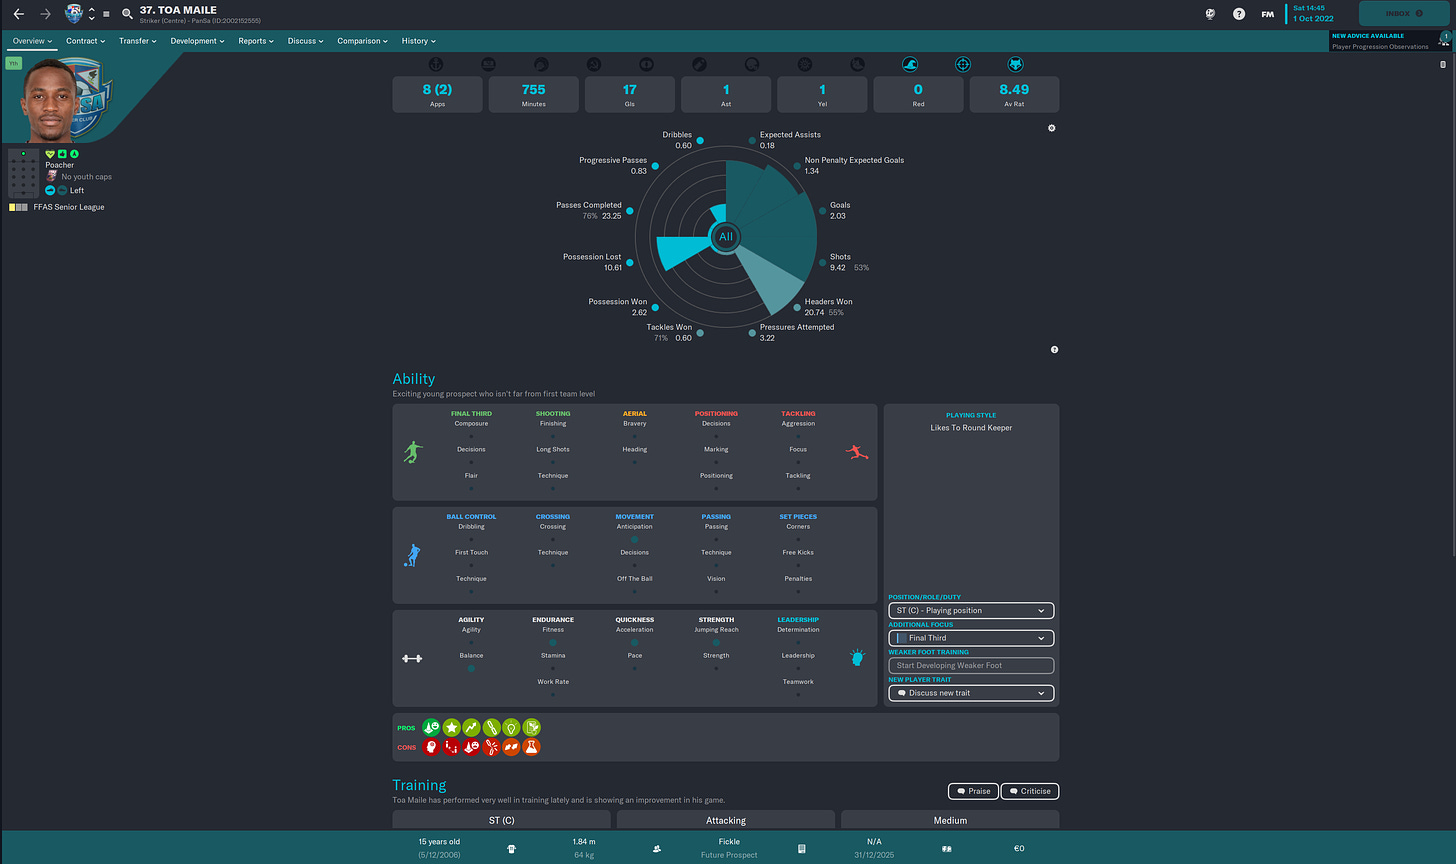
Task: Praise the player's training
Action: click(972, 791)
